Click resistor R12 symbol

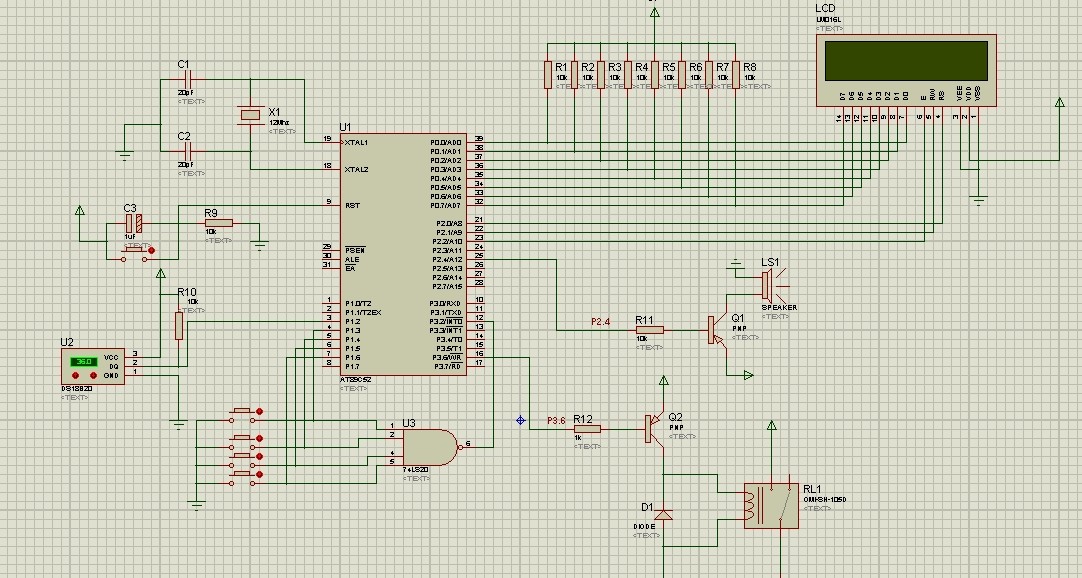(587, 429)
